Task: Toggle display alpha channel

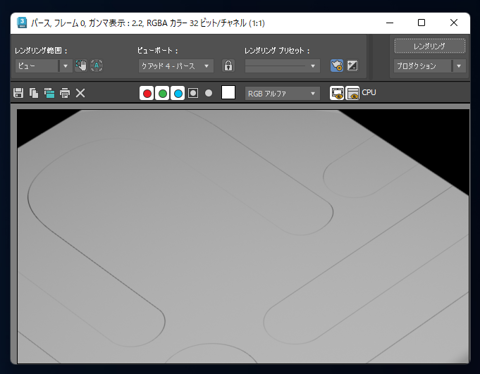Action: (x=193, y=93)
